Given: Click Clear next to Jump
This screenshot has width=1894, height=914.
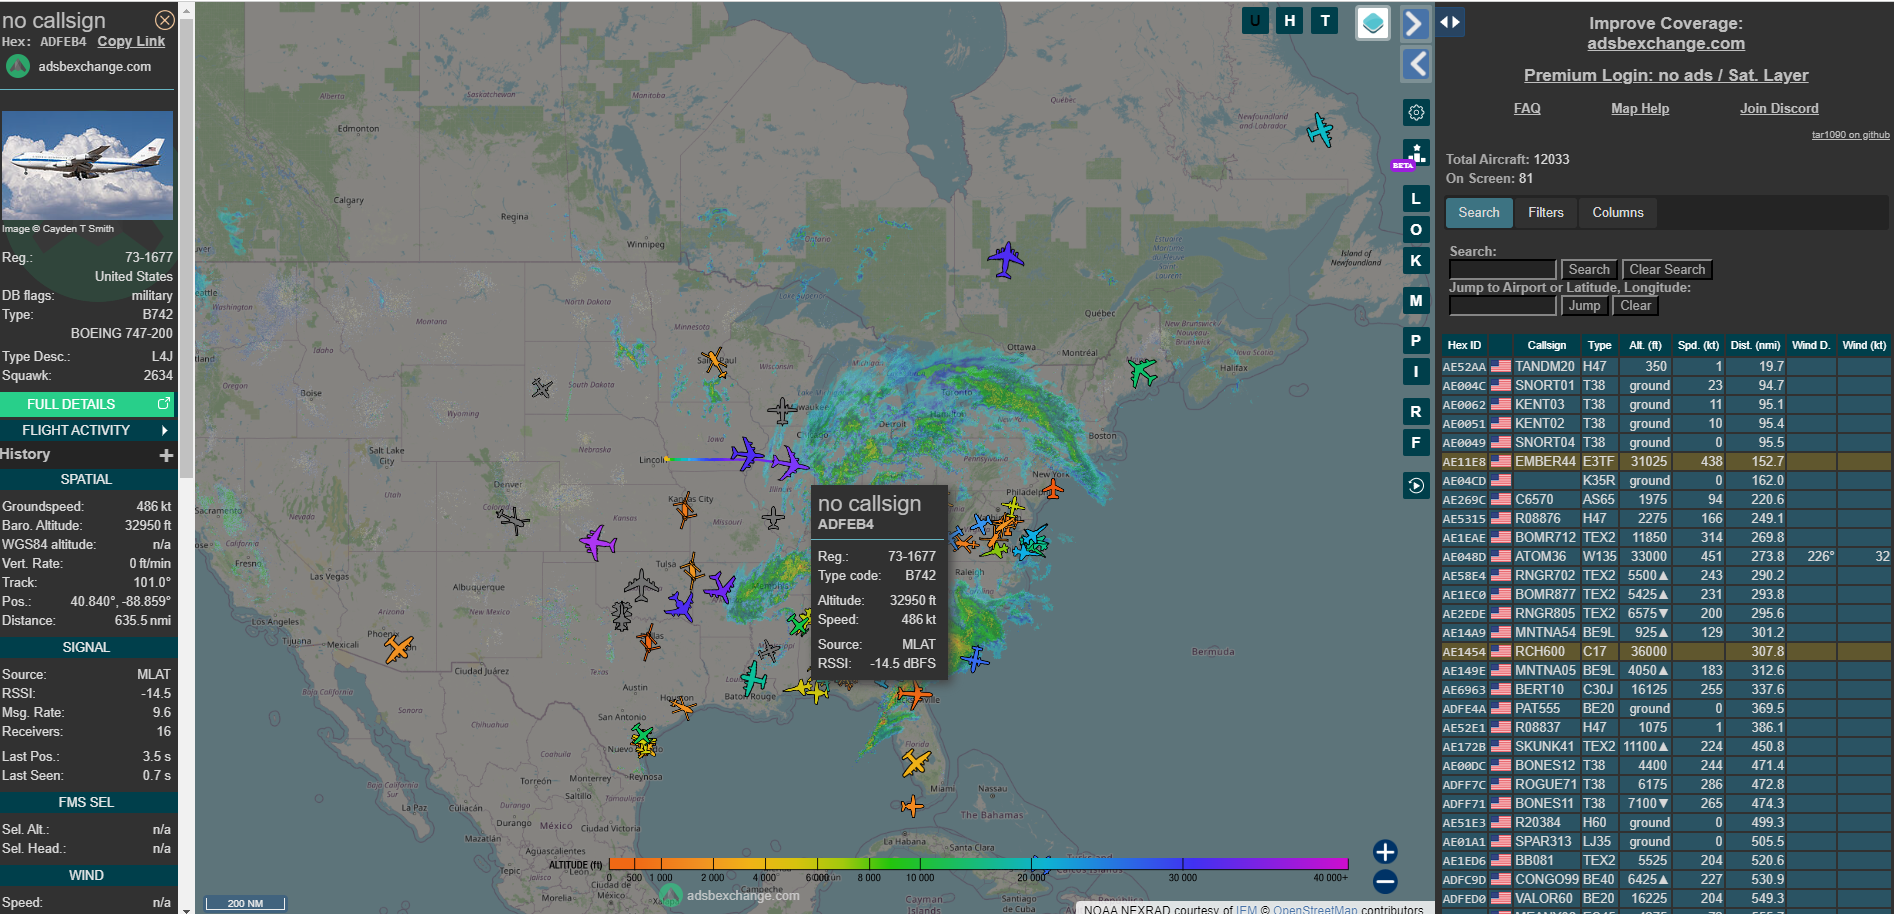Looking at the screenshot, I should 1635,305.
